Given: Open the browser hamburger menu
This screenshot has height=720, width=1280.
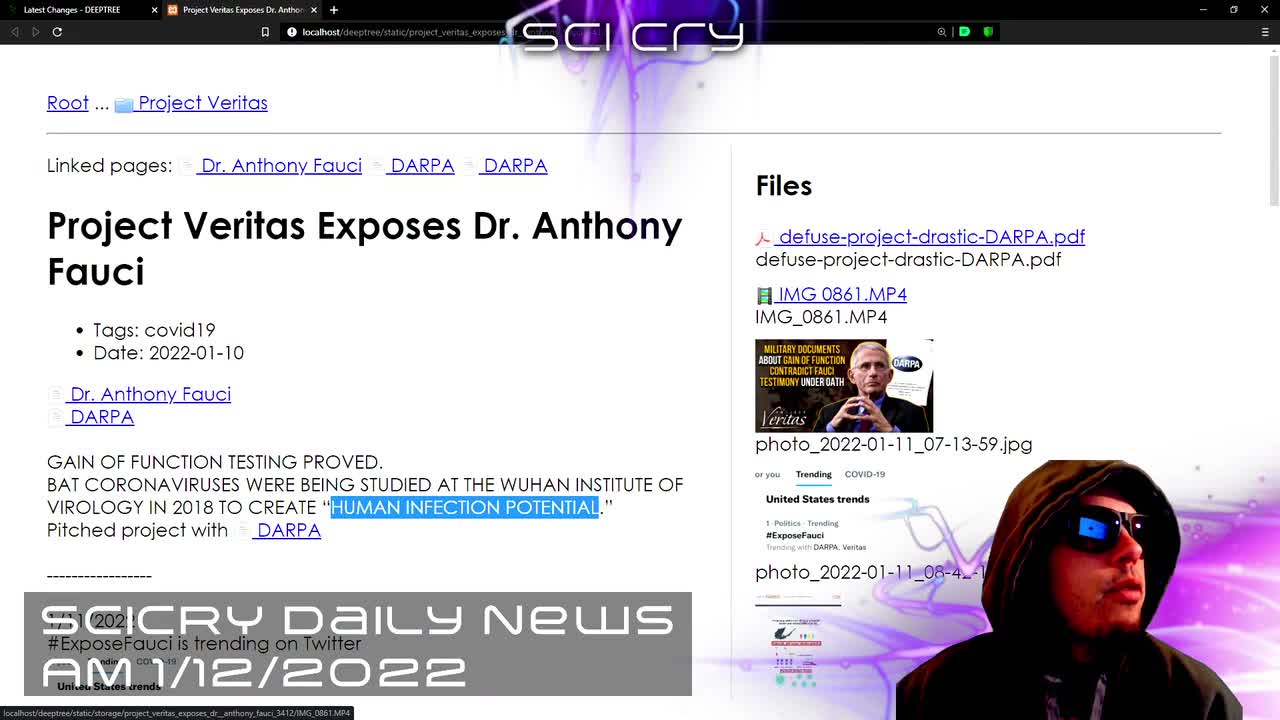Looking at the screenshot, I should click(x=1265, y=32).
